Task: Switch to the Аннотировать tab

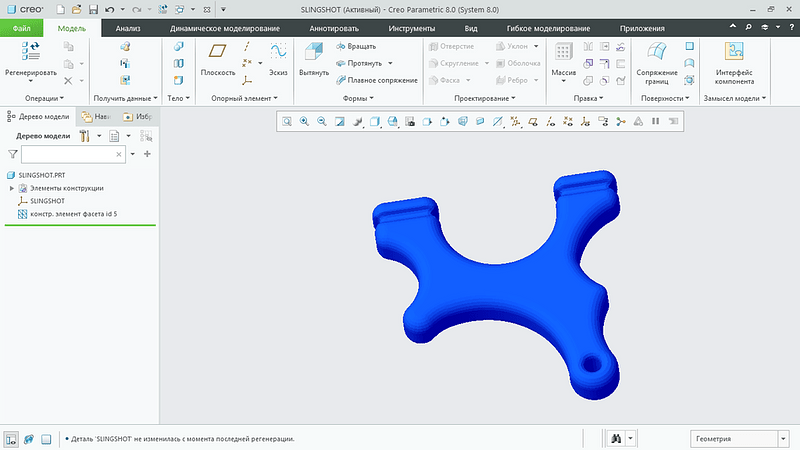Action: coord(334,28)
